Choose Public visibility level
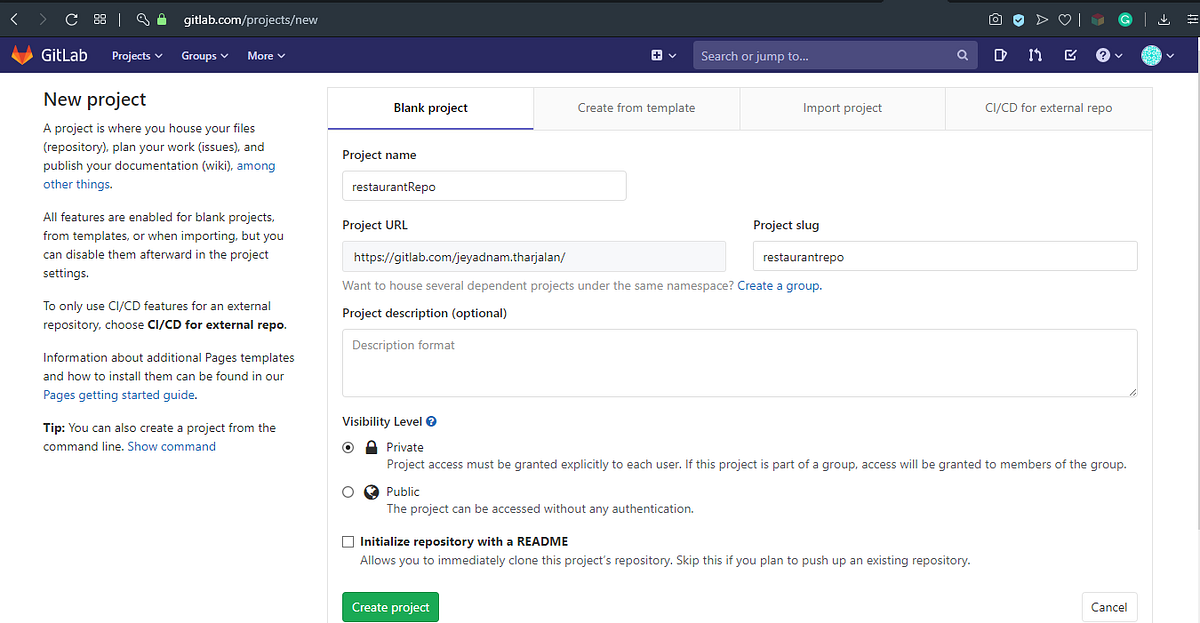Image resolution: width=1200 pixels, height=623 pixels. [x=348, y=491]
